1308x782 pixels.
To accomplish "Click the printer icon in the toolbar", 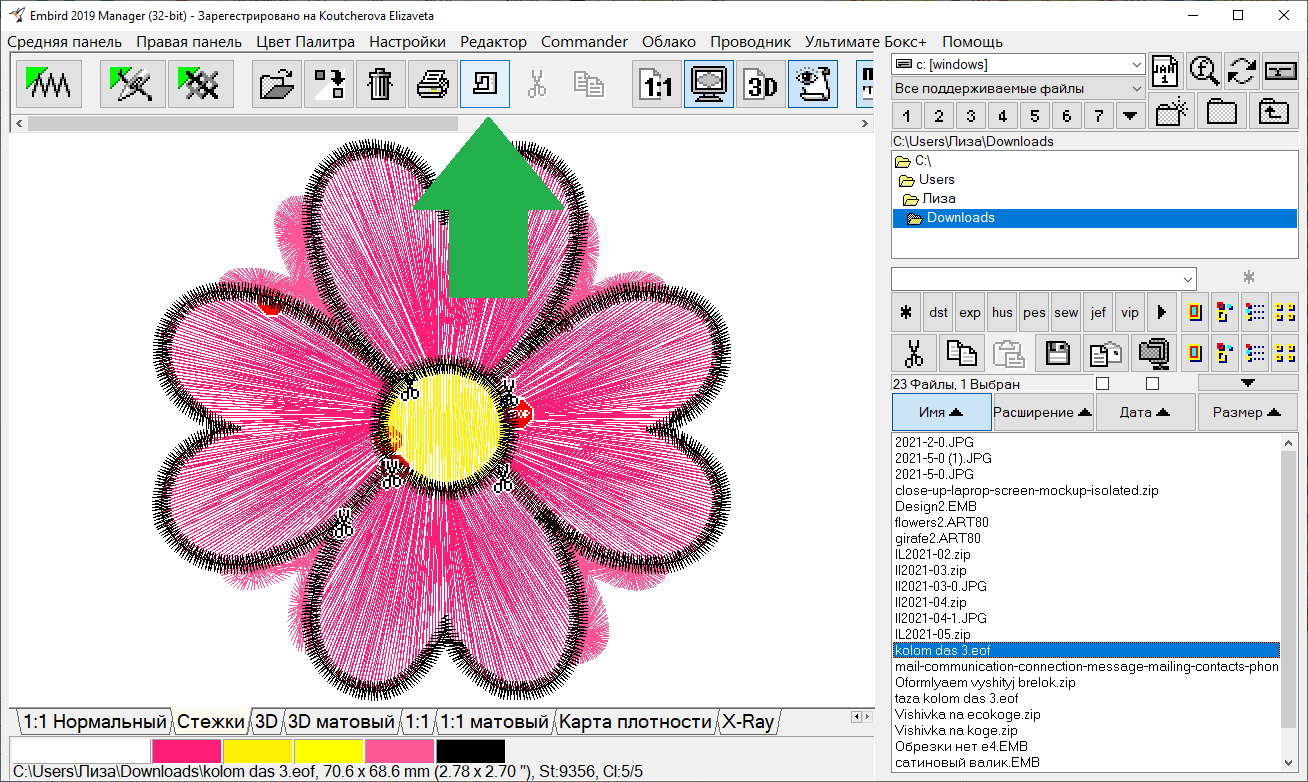I will pos(432,85).
